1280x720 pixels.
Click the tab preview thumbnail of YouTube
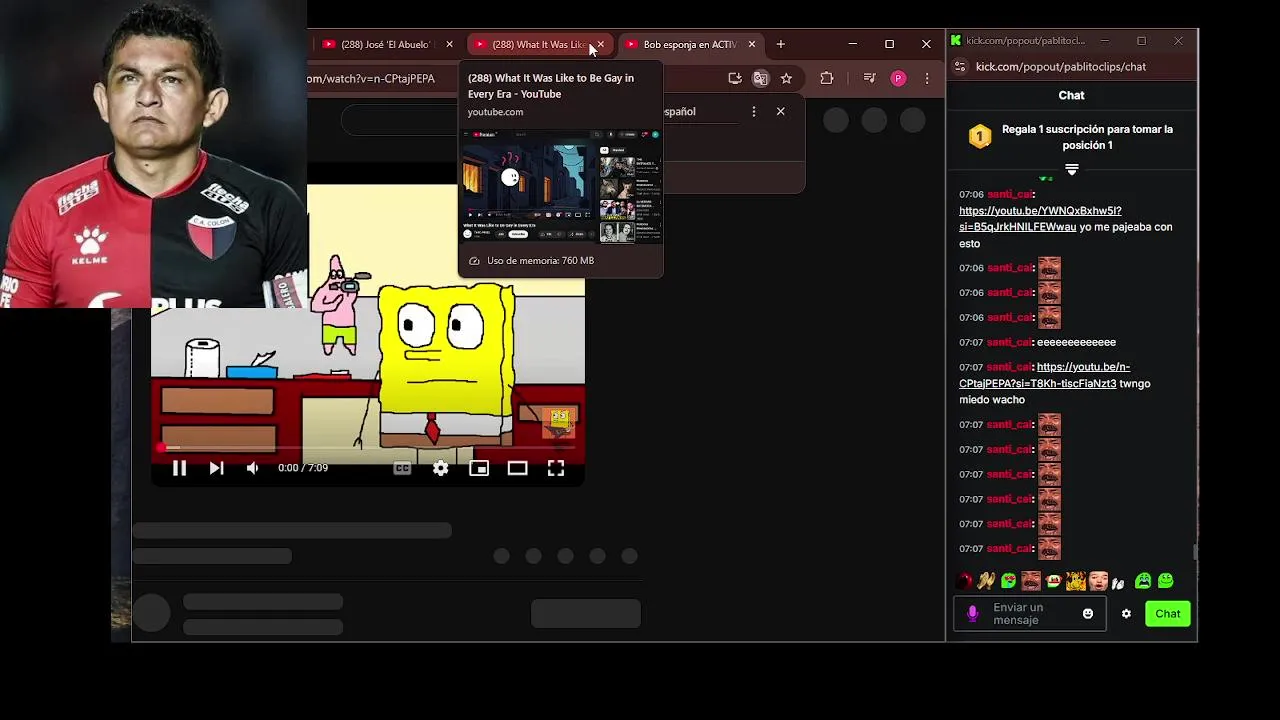(x=560, y=185)
